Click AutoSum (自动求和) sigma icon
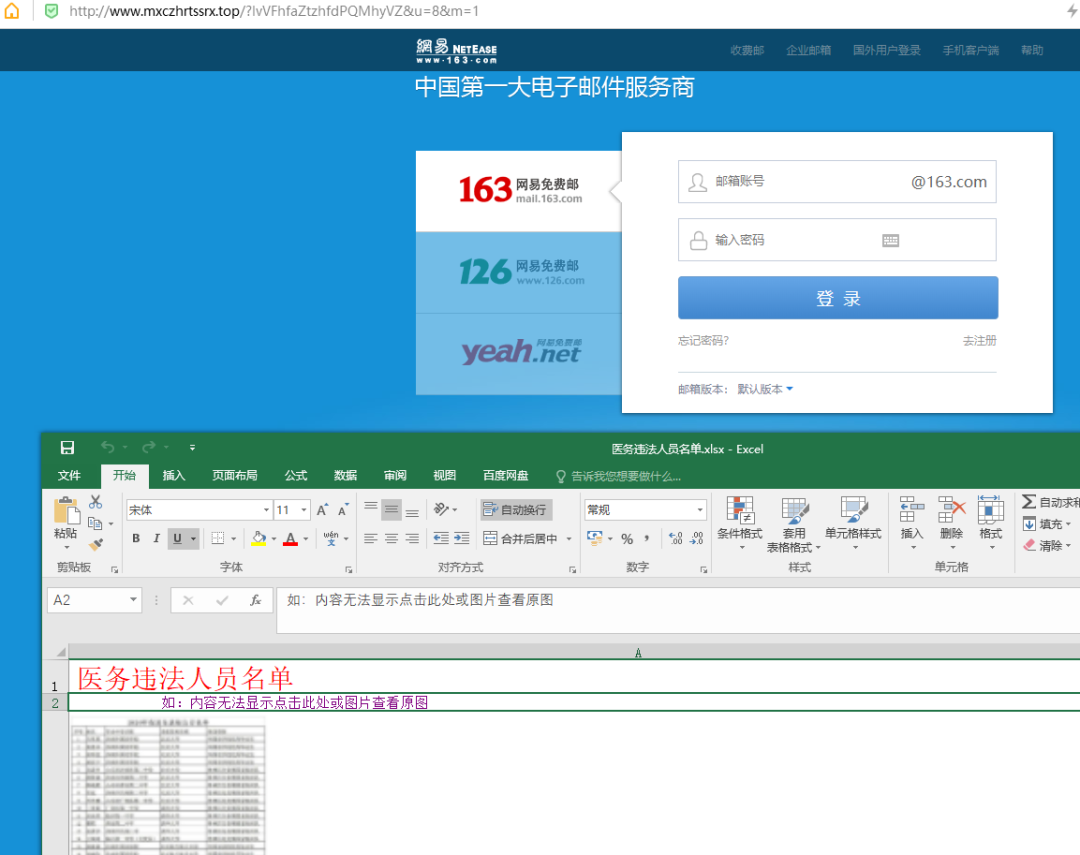Screen dimensions: 1080x855 click(1029, 502)
